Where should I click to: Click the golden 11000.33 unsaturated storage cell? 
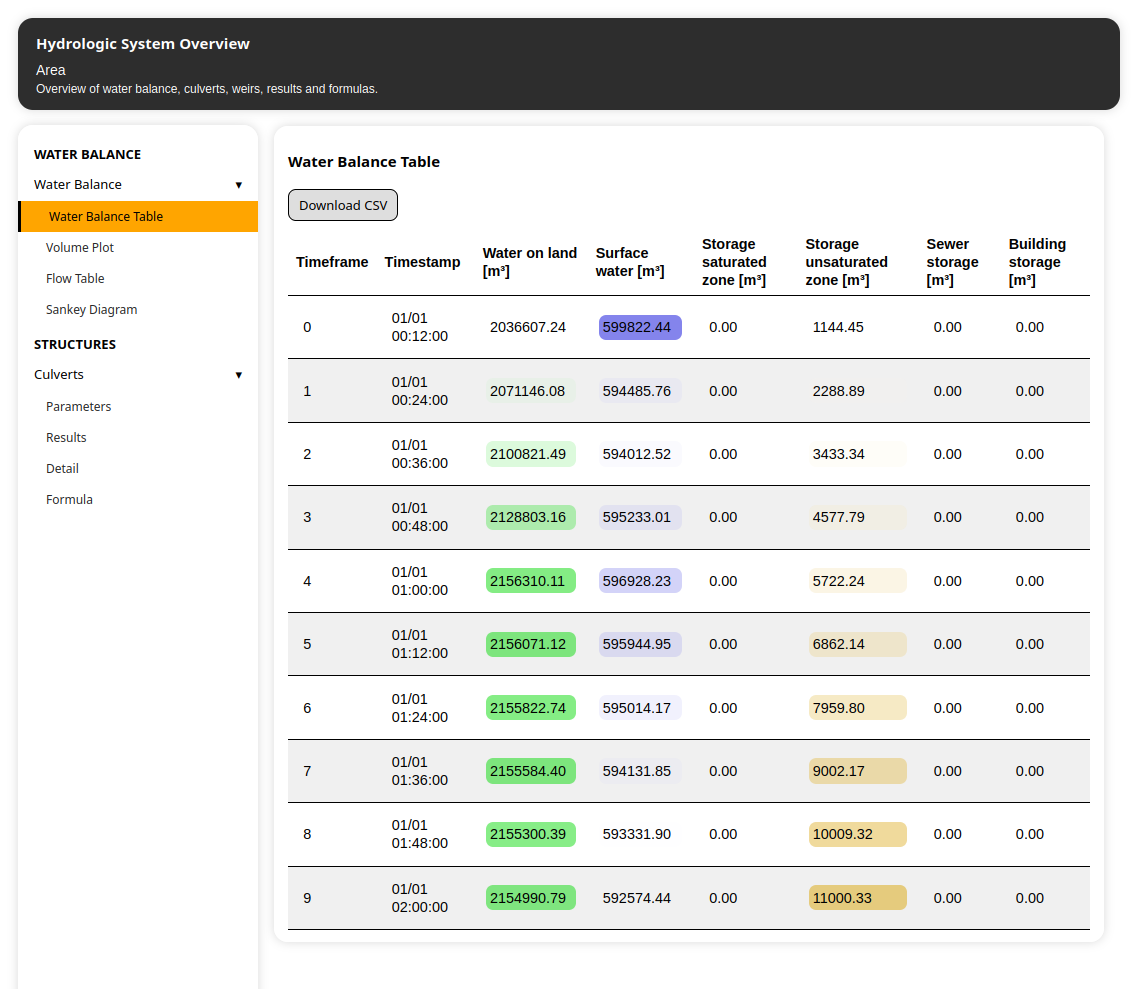[x=857, y=898]
